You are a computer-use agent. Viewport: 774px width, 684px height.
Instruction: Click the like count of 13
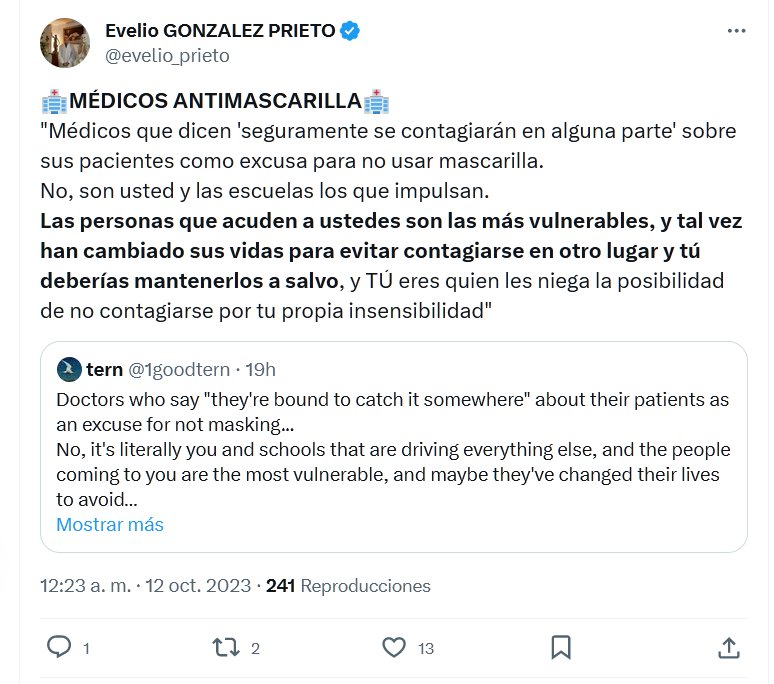pyautogui.click(x=426, y=649)
